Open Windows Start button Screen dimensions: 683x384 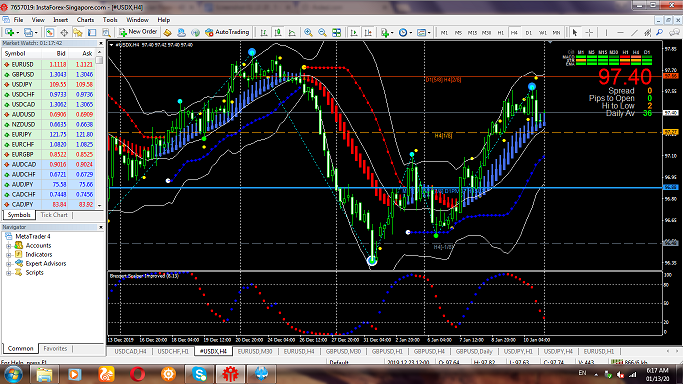[x=12, y=374]
